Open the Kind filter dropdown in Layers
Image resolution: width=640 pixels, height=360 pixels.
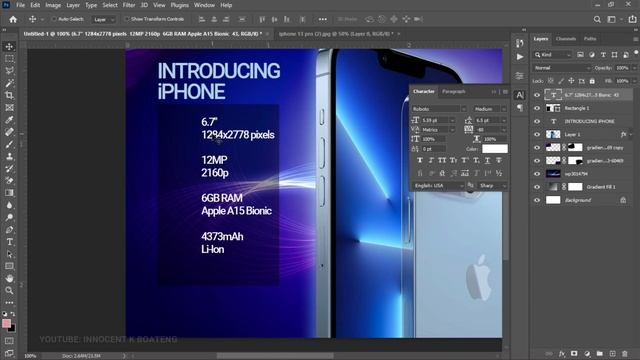pos(553,55)
